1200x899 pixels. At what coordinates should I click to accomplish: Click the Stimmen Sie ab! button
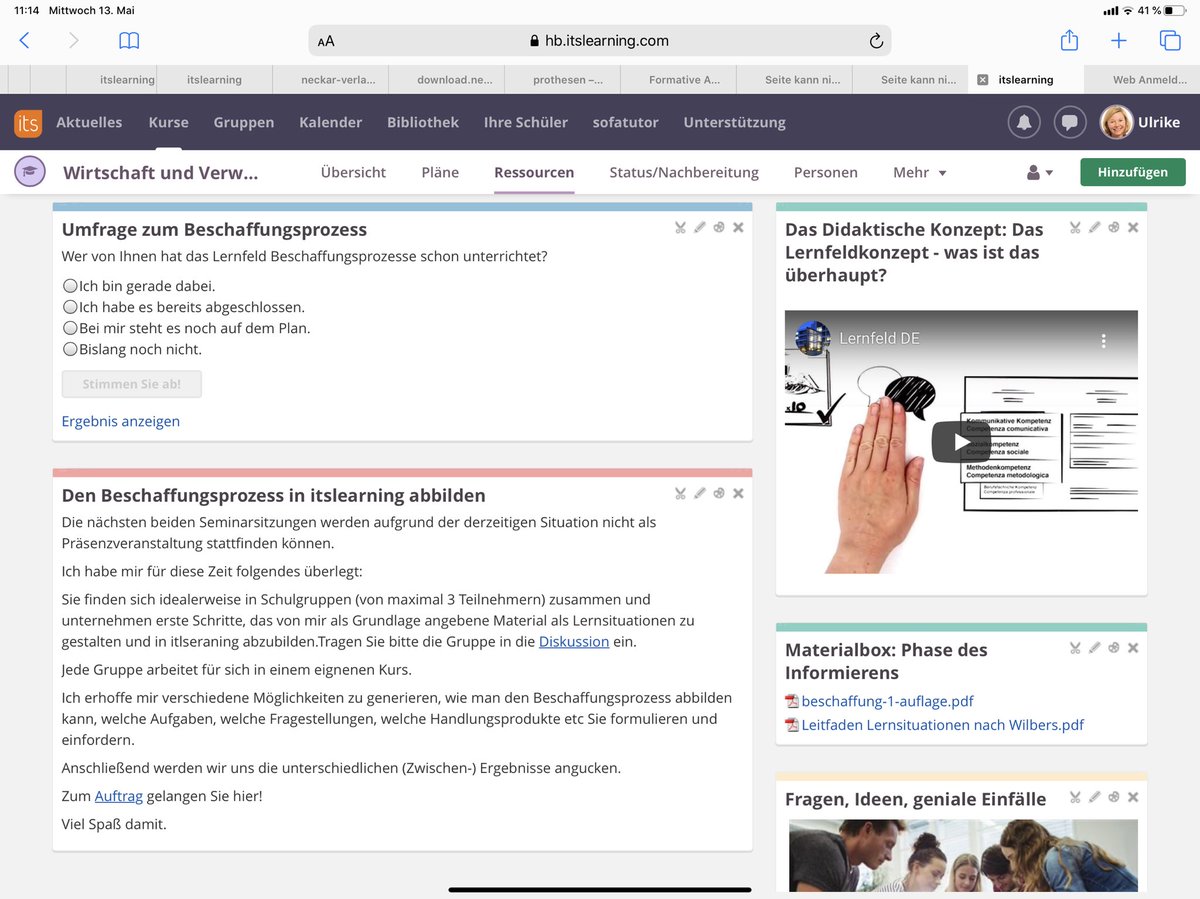point(132,384)
